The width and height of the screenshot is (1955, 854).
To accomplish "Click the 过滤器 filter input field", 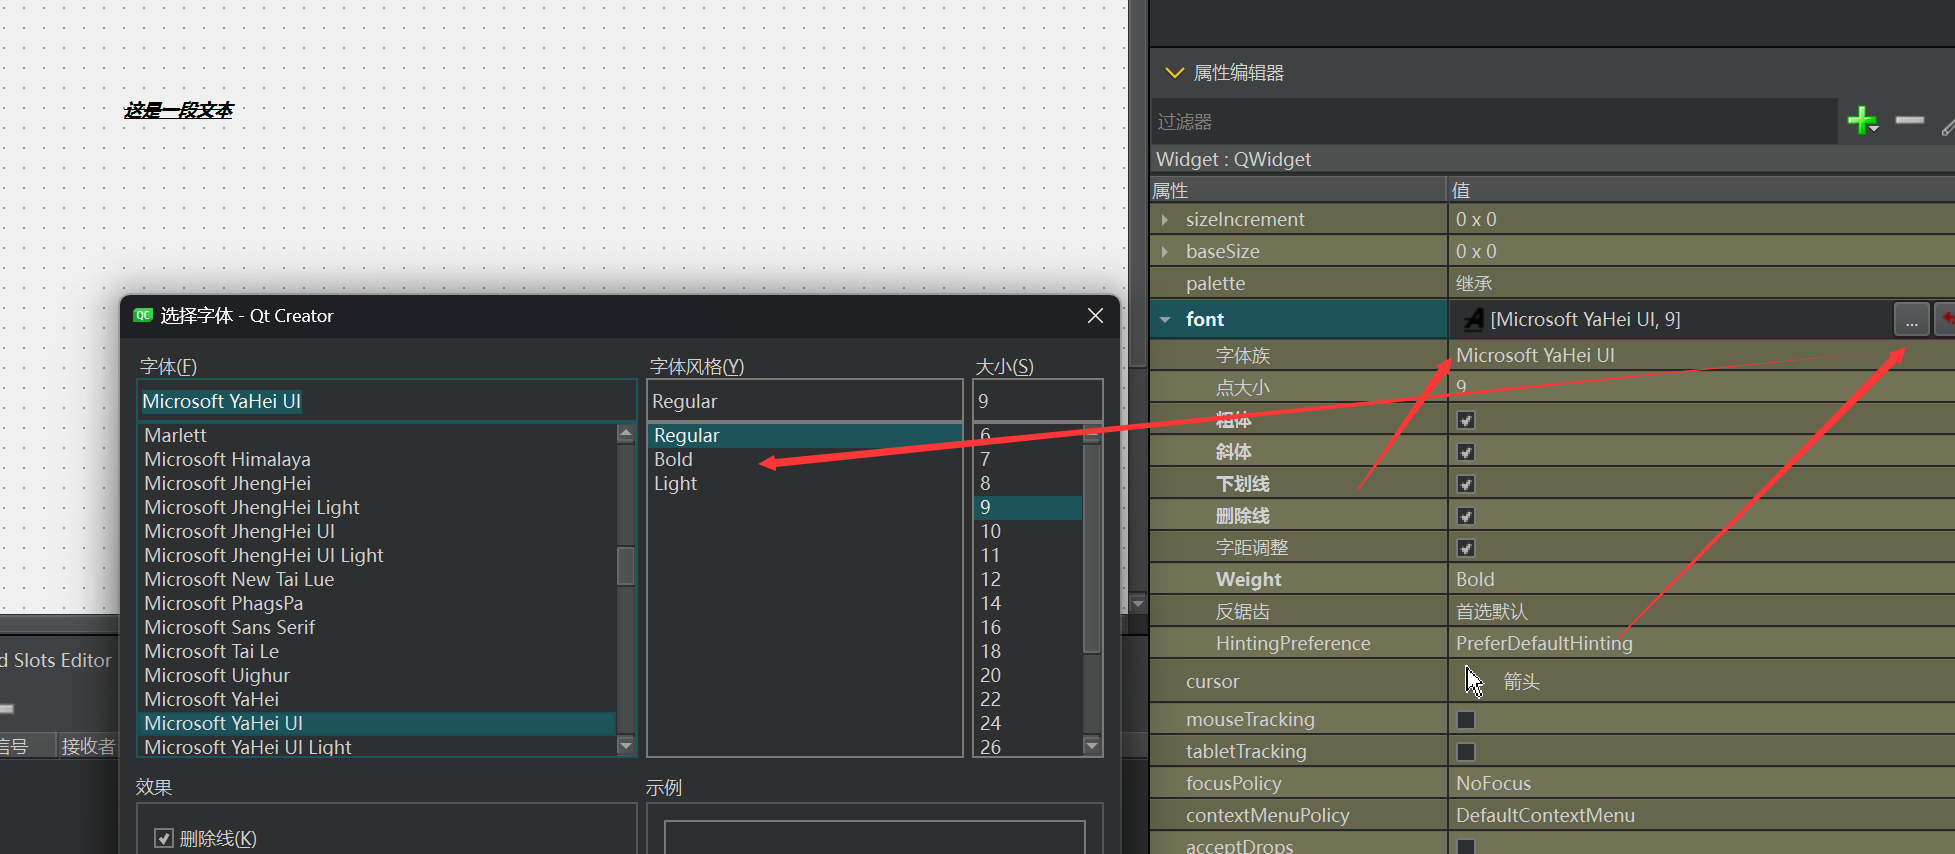I will 1494,122.
